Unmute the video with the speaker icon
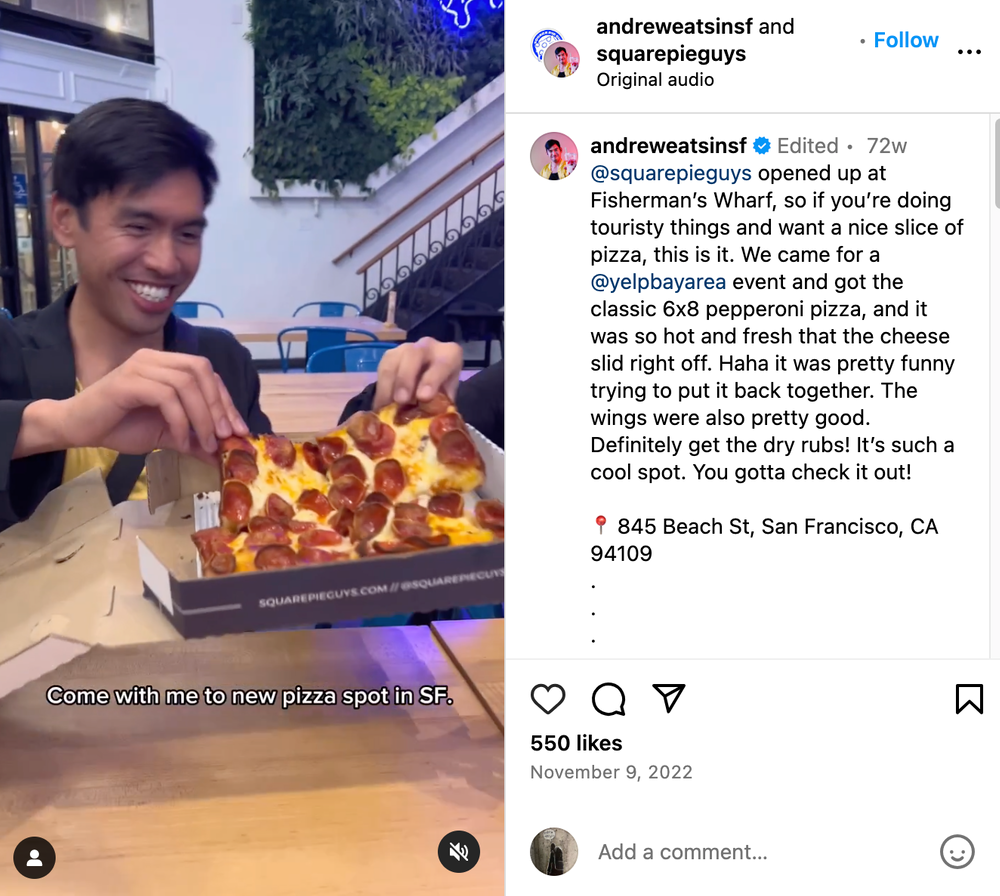 point(459,852)
